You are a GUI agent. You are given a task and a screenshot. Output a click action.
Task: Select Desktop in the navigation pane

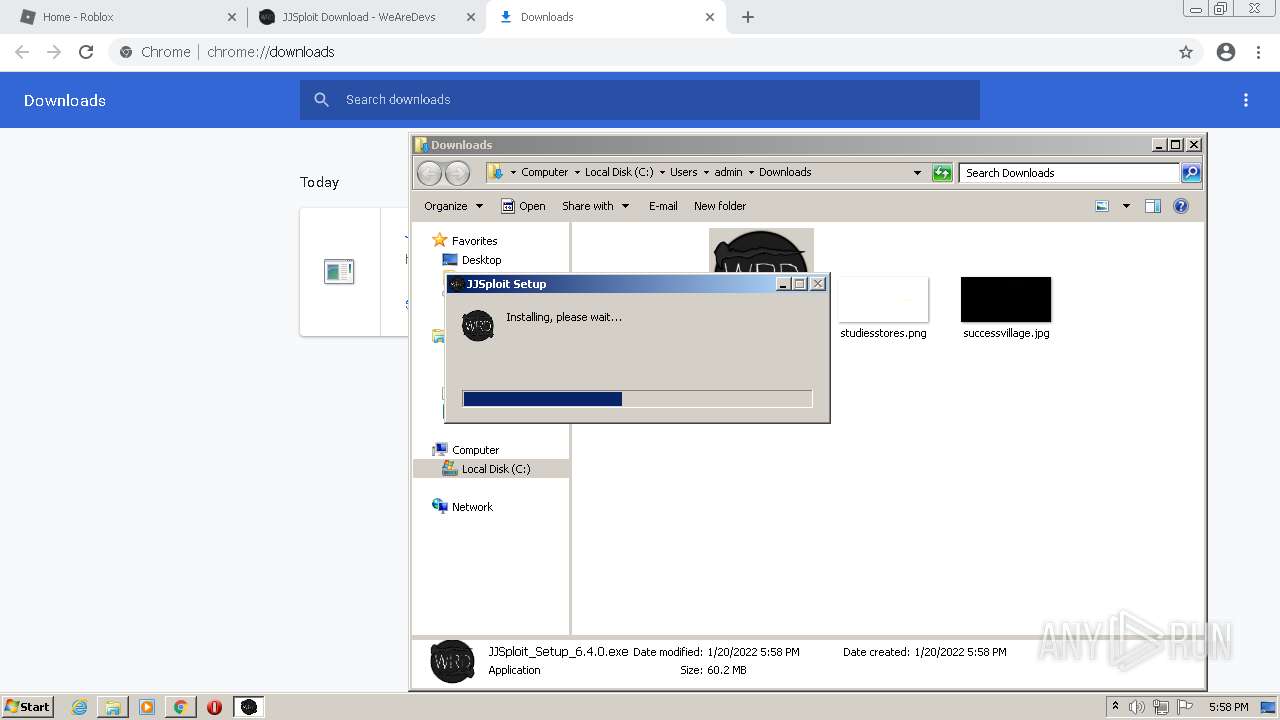[x=481, y=260]
